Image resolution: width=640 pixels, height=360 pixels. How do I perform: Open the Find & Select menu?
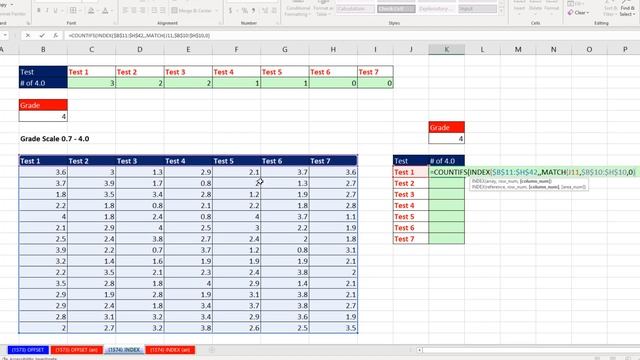627,10
